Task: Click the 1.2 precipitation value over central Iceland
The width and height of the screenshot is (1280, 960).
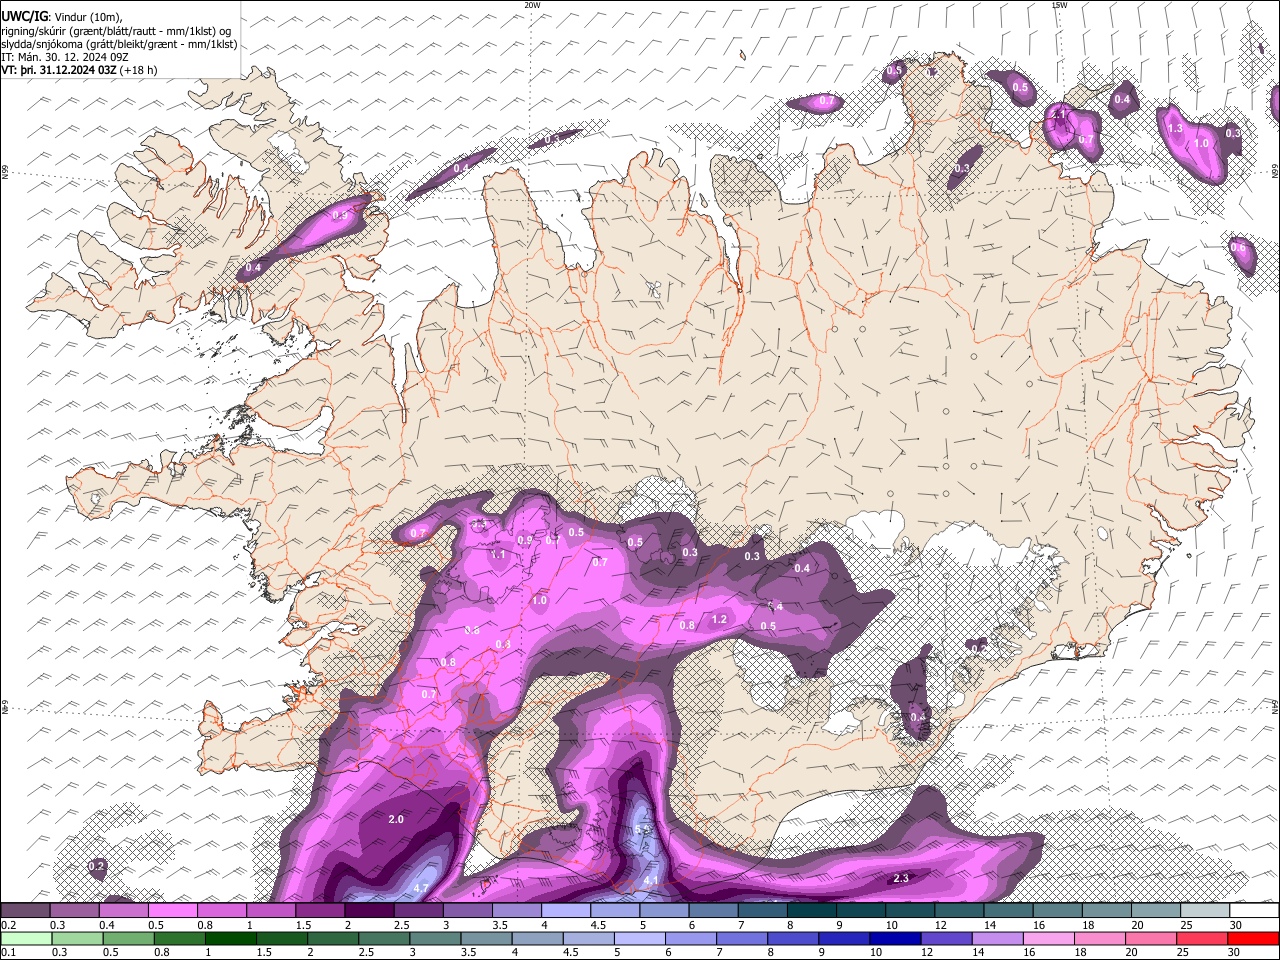Action: click(x=719, y=619)
